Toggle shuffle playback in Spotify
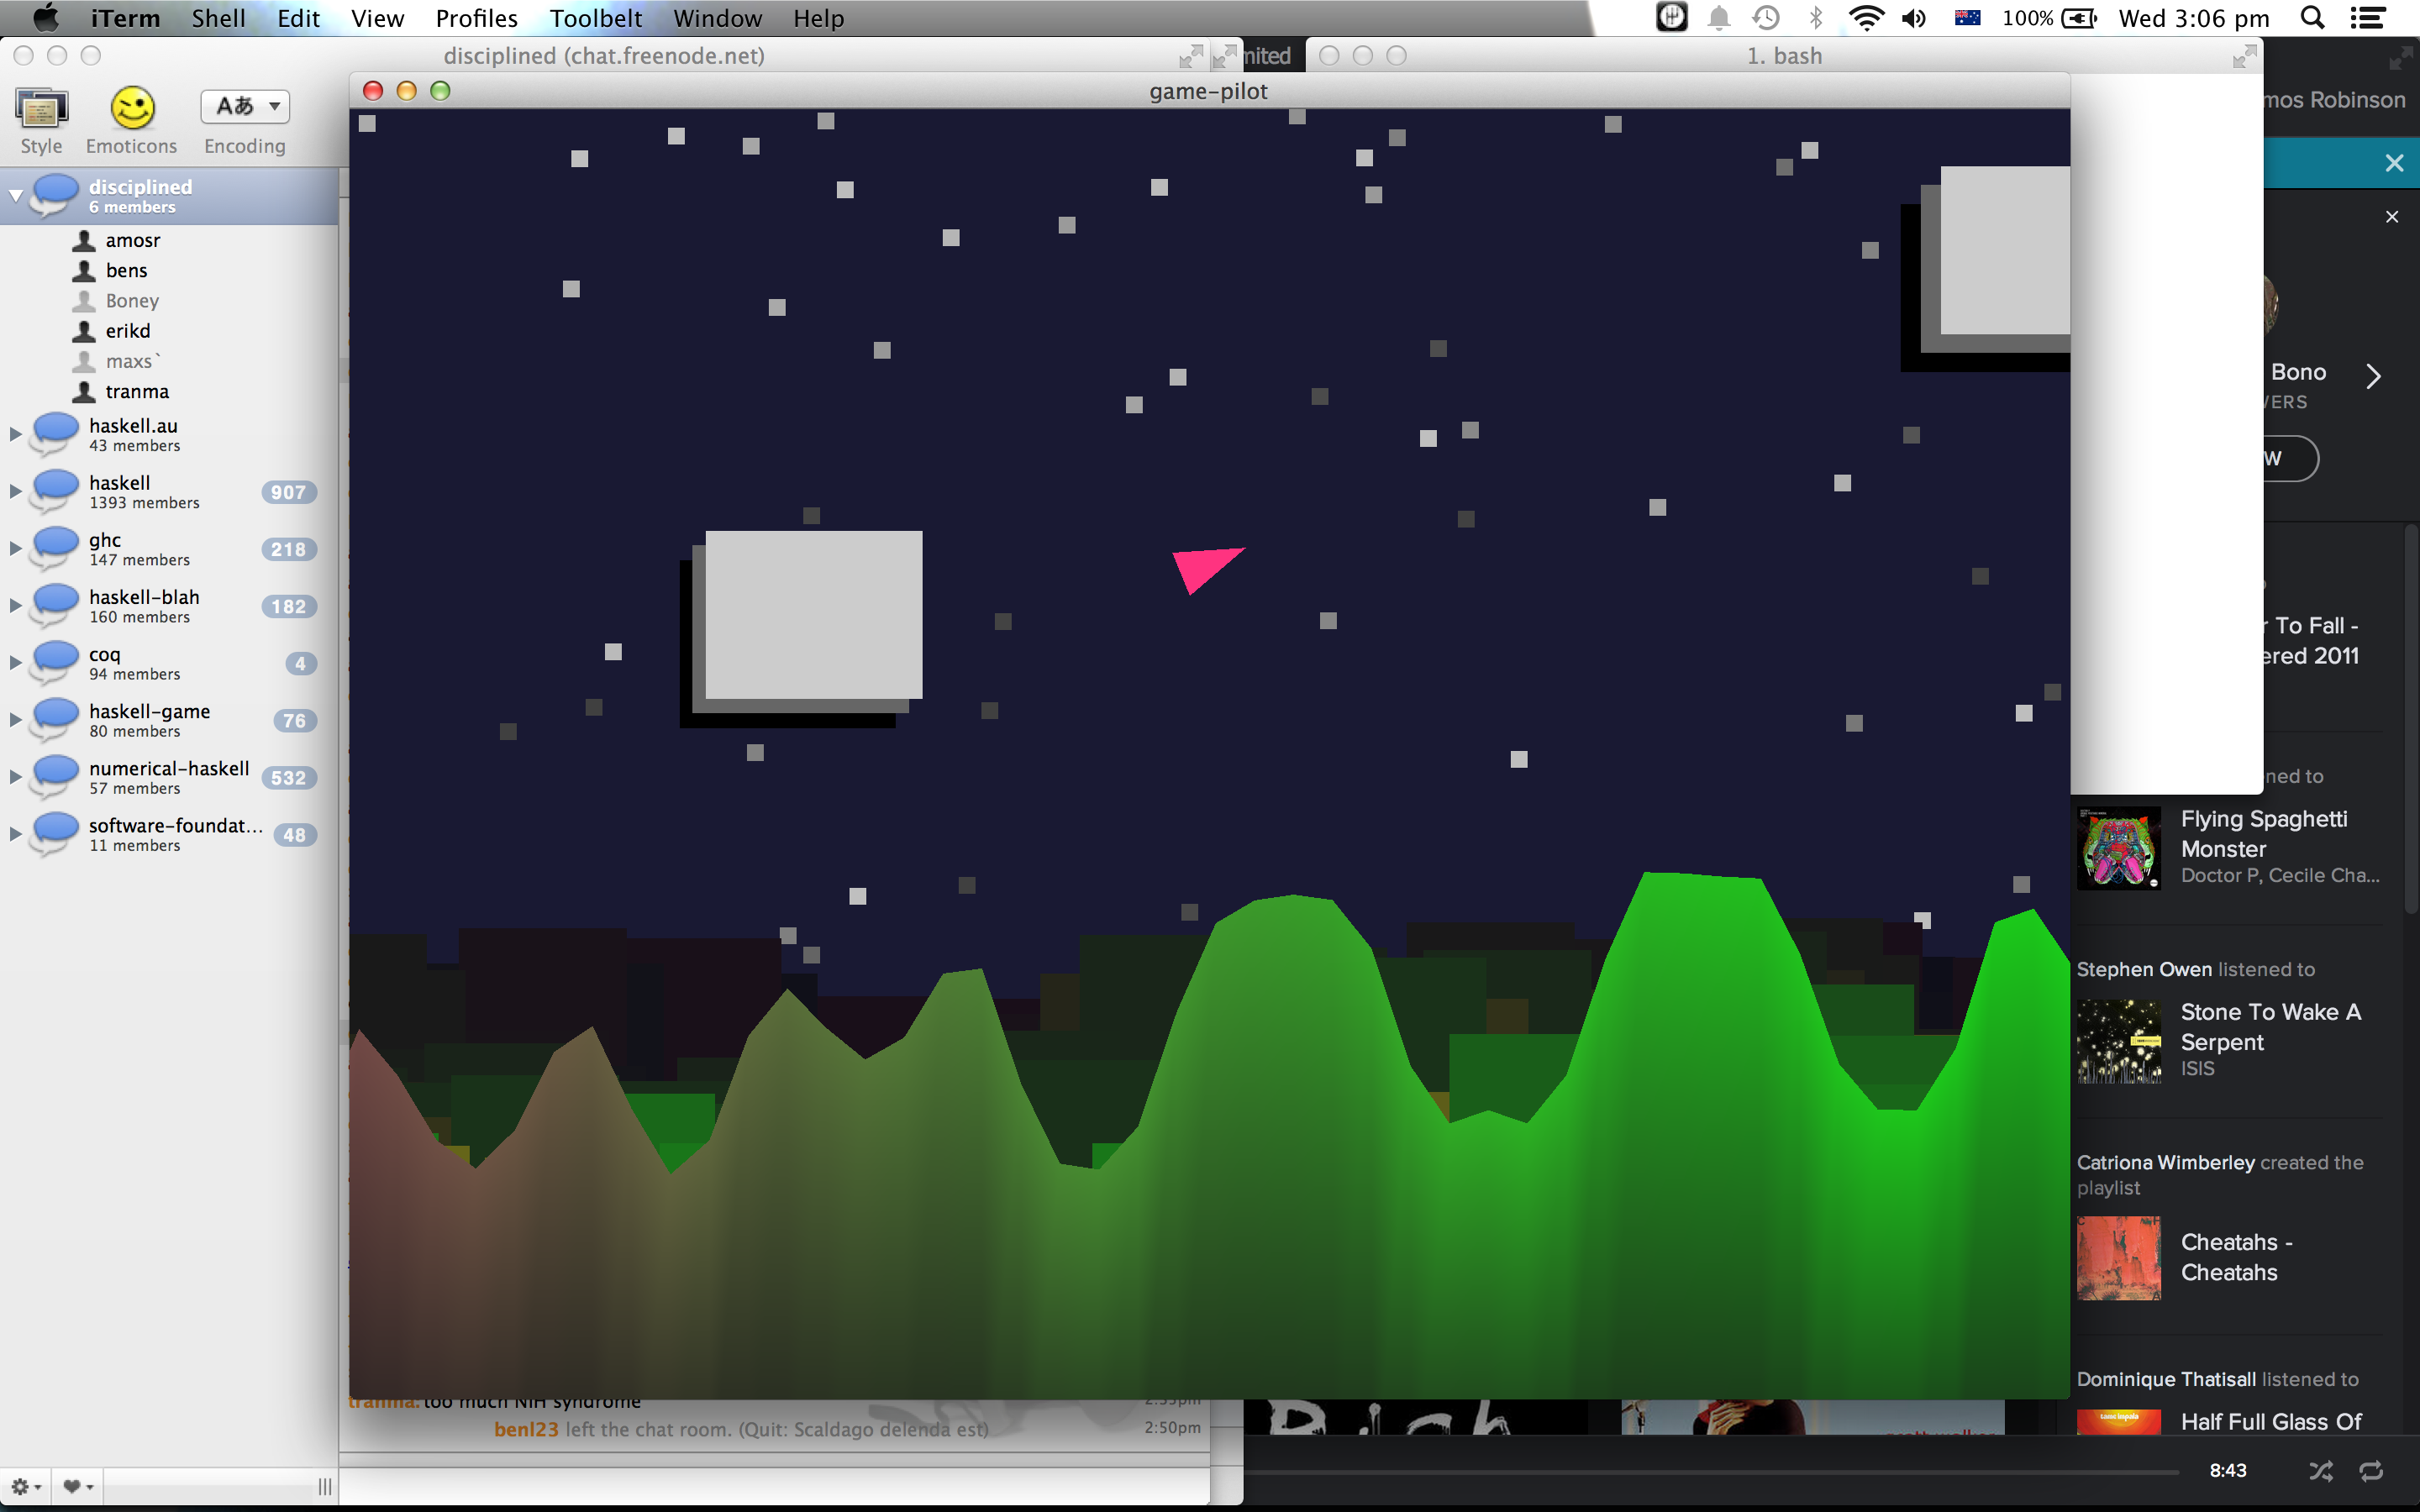Viewport: 2420px width, 1512px height. tap(2320, 1471)
